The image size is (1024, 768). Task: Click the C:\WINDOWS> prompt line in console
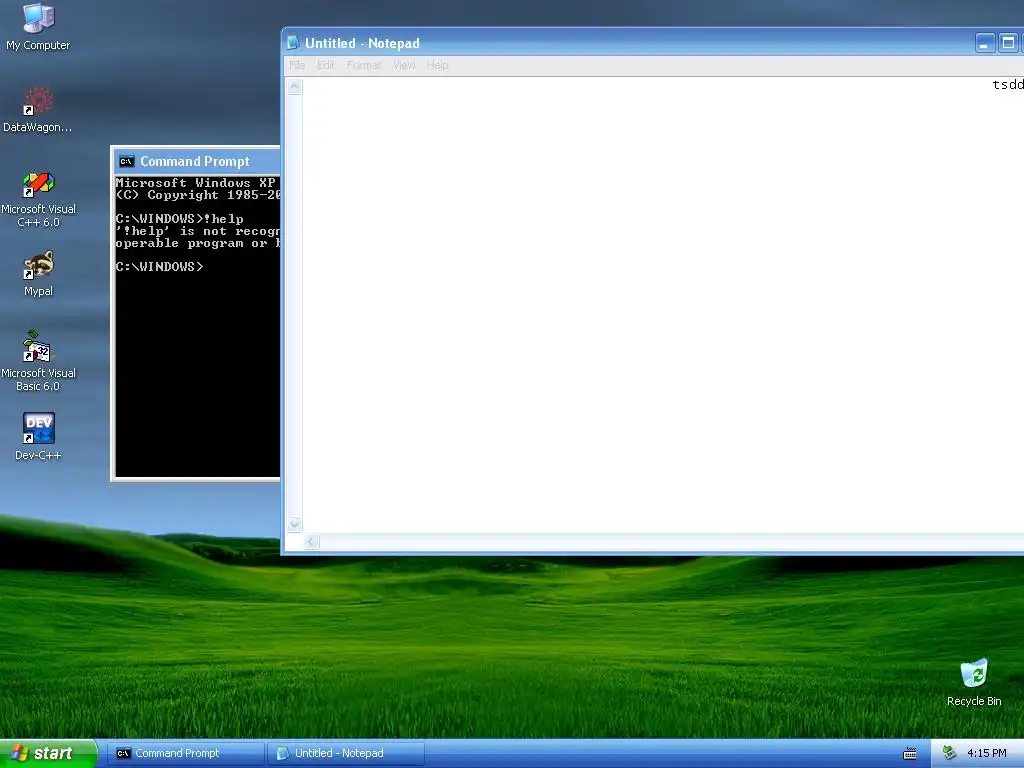tap(159, 267)
